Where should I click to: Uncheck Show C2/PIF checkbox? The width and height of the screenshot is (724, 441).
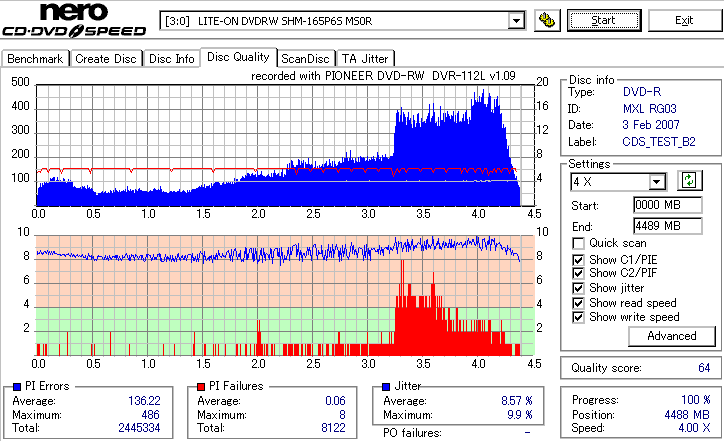[x=578, y=273]
